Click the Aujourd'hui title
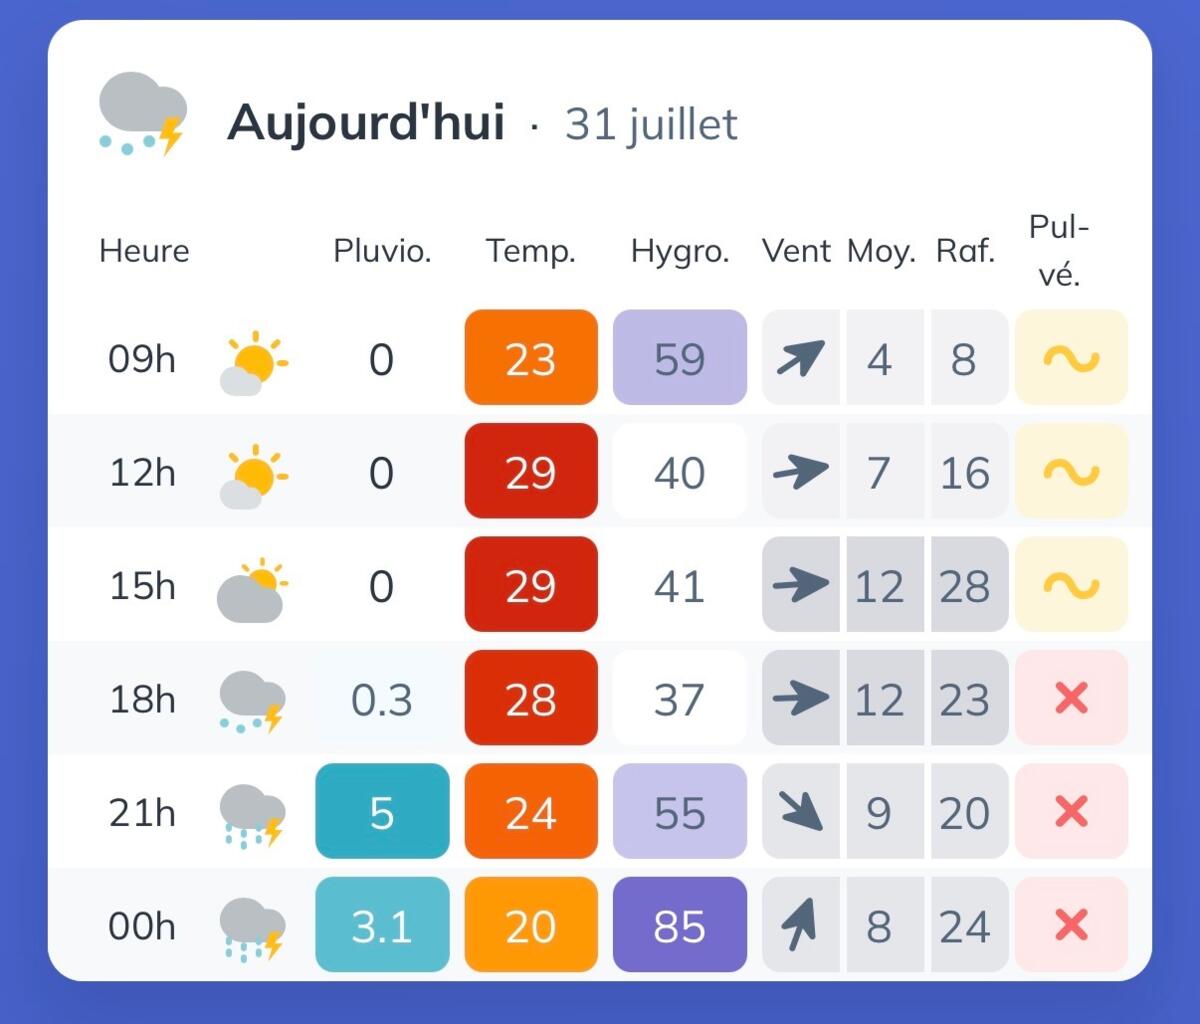The height and width of the screenshot is (1024, 1200). (x=366, y=122)
